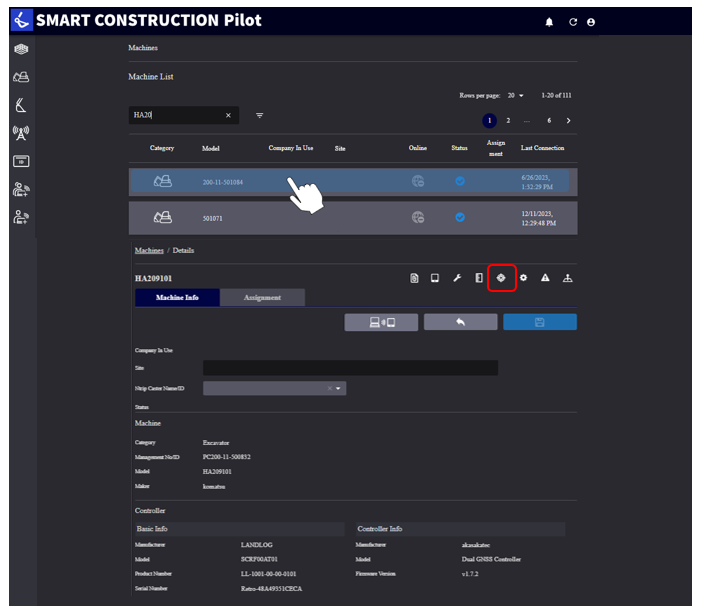Open the warning triangle alerts icon
Viewport: 705px width, 614px height.
[x=545, y=278]
